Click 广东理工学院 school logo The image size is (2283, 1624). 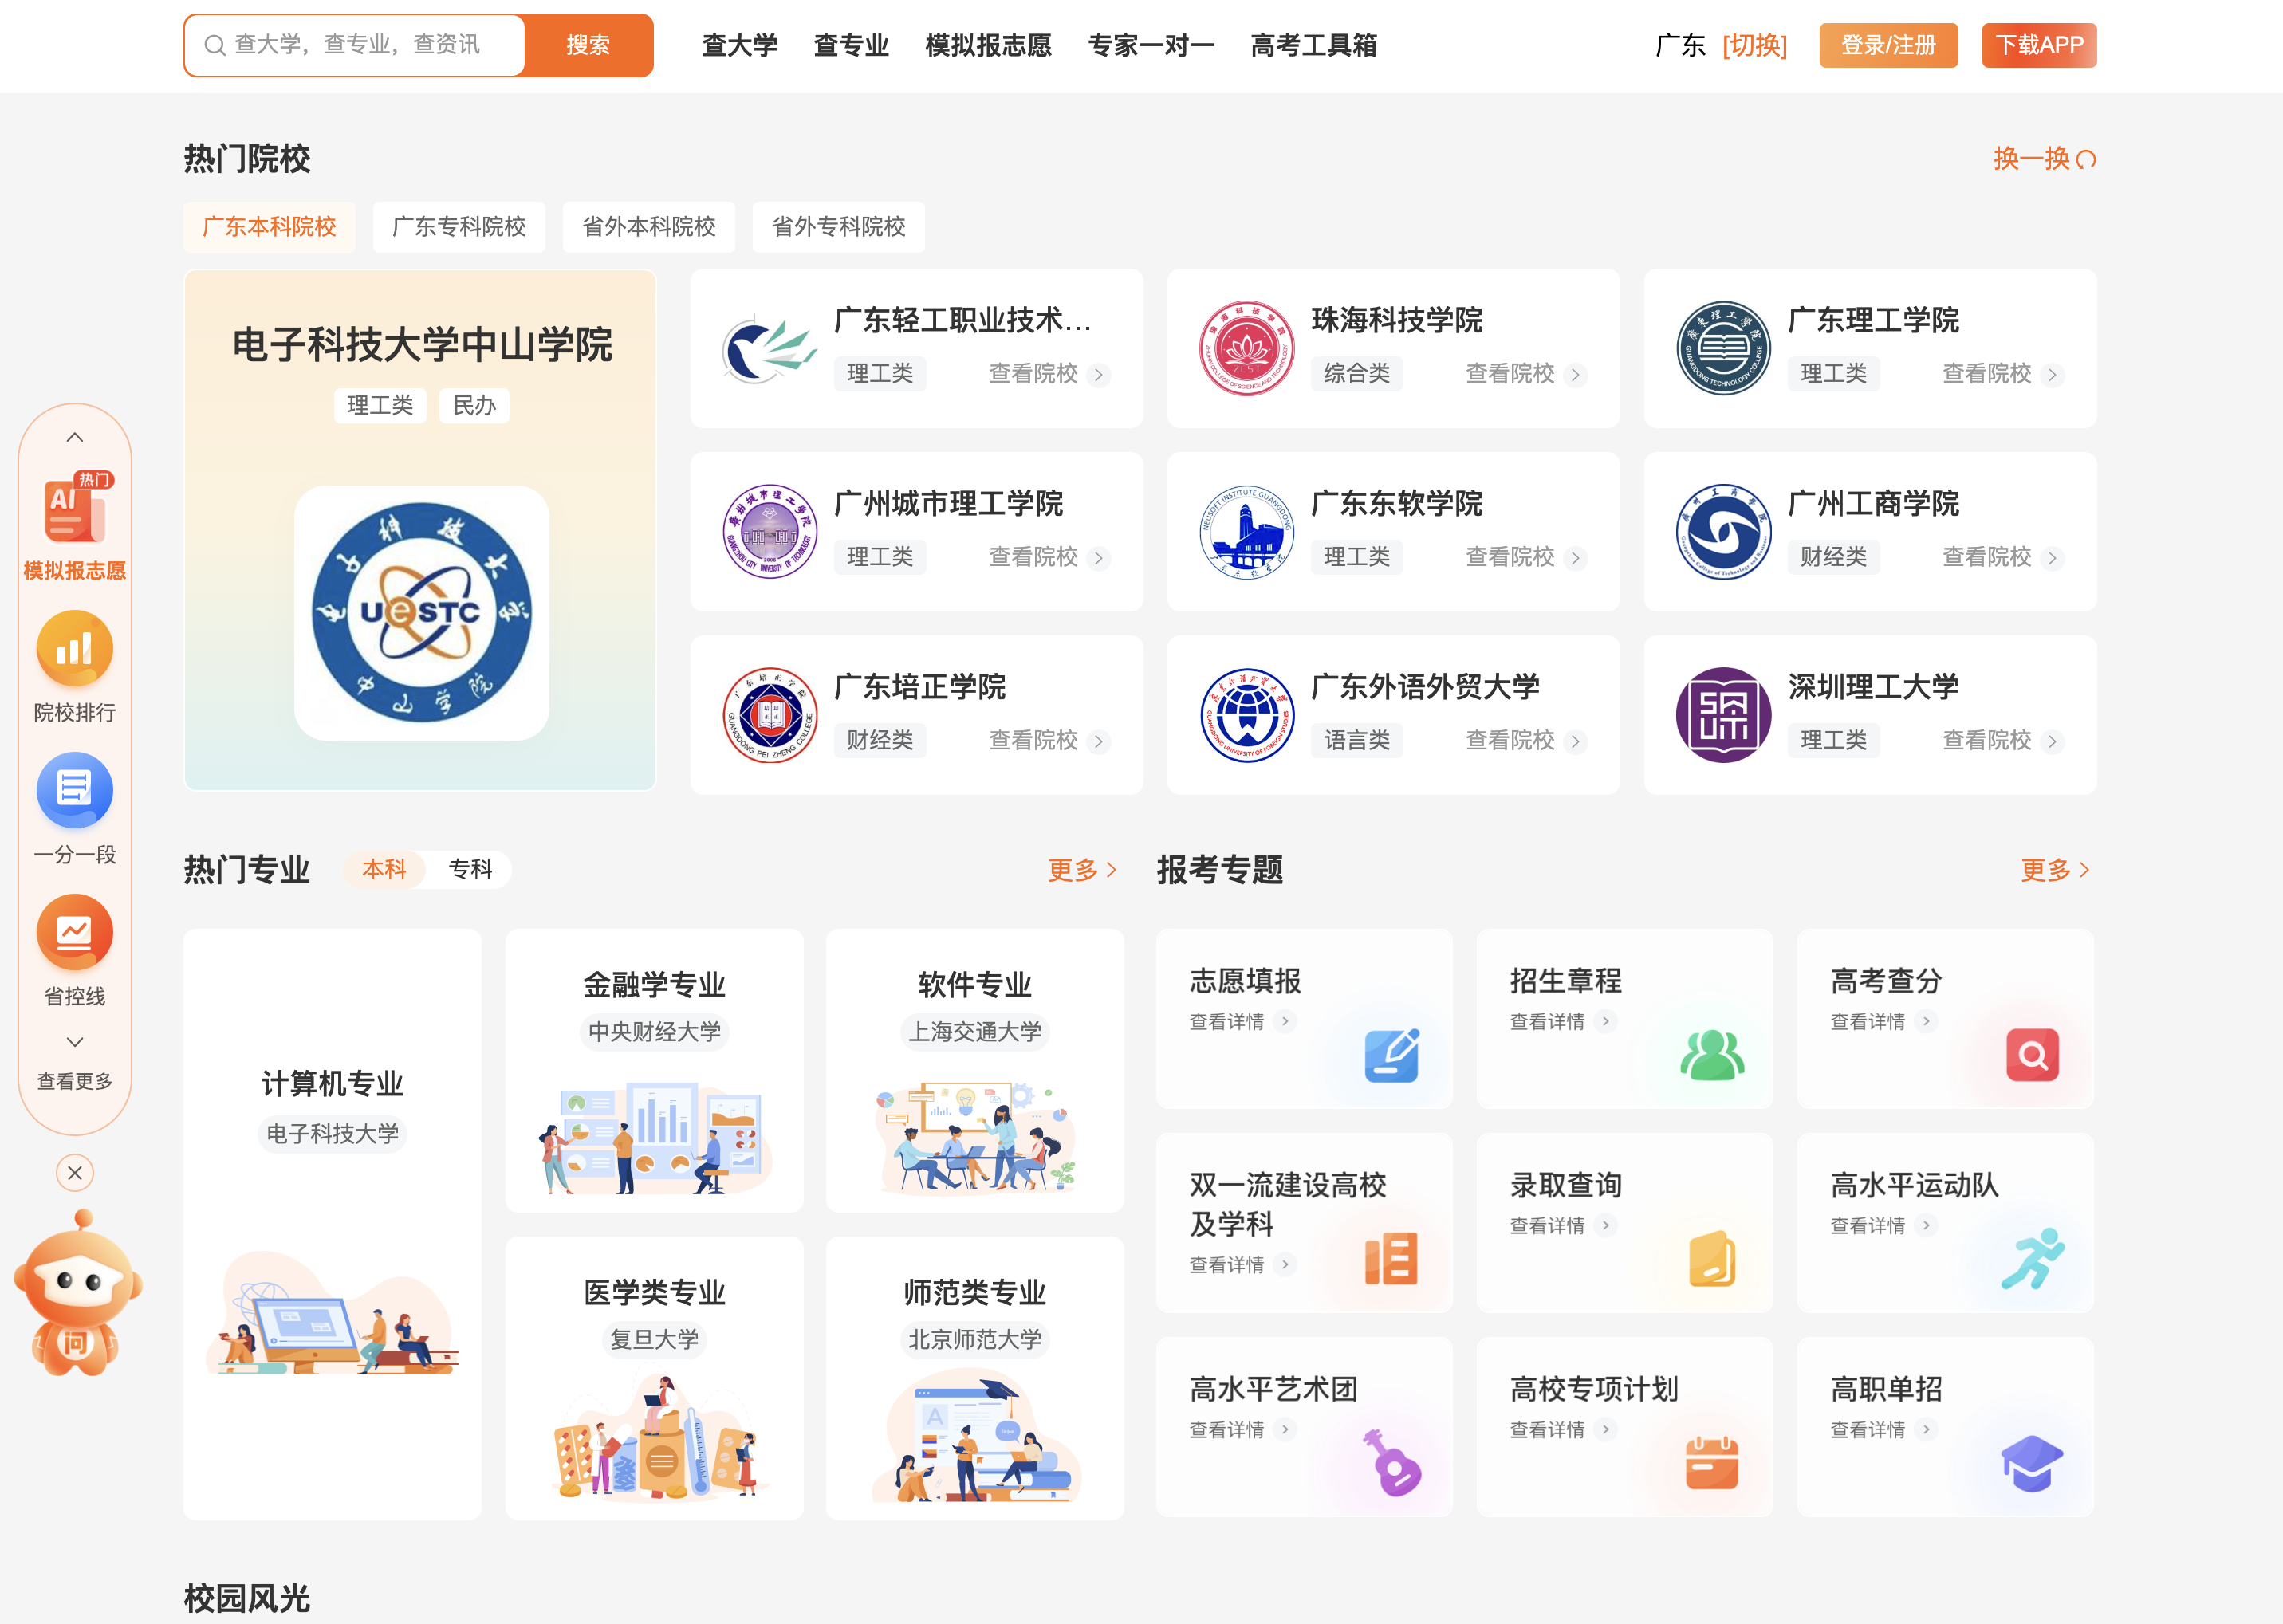tap(1723, 349)
